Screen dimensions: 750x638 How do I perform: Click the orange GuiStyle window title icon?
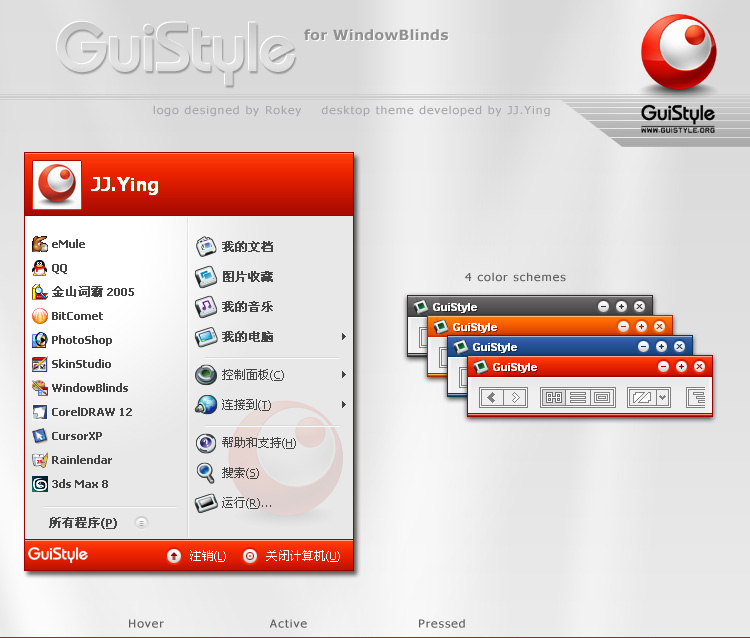(441, 327)
